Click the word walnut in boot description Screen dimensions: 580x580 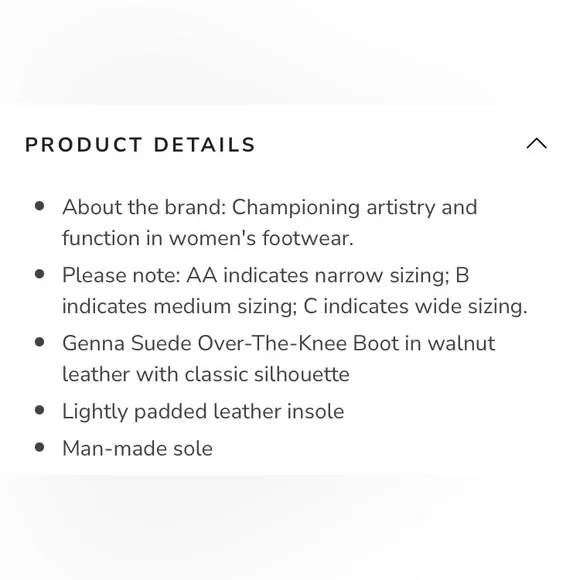(461, 343)
